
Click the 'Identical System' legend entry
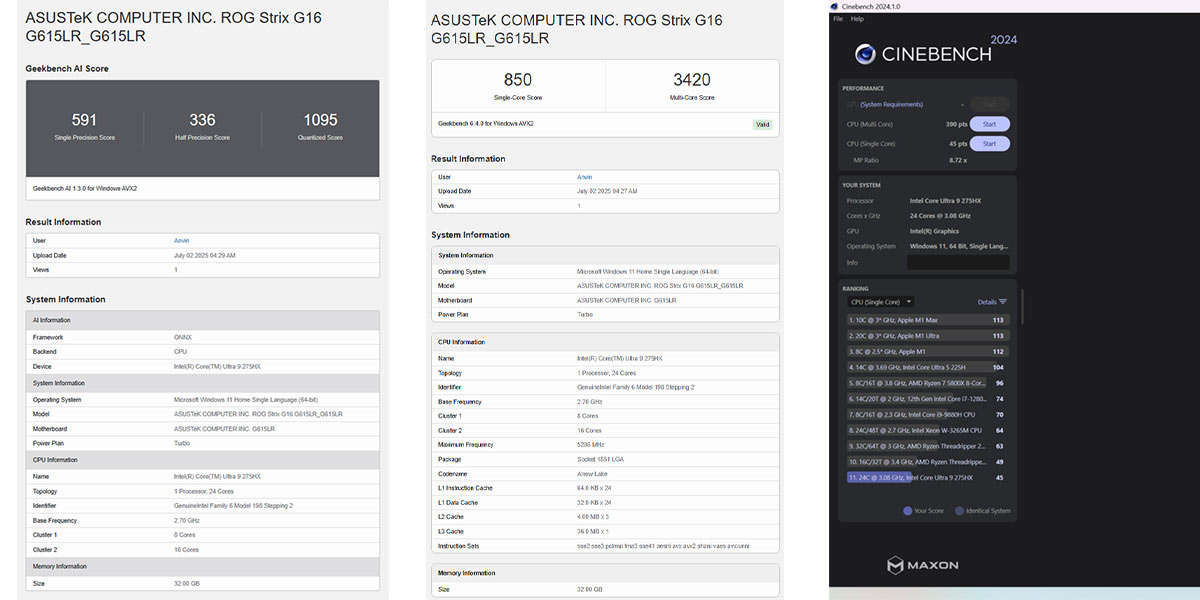point(983,511)
